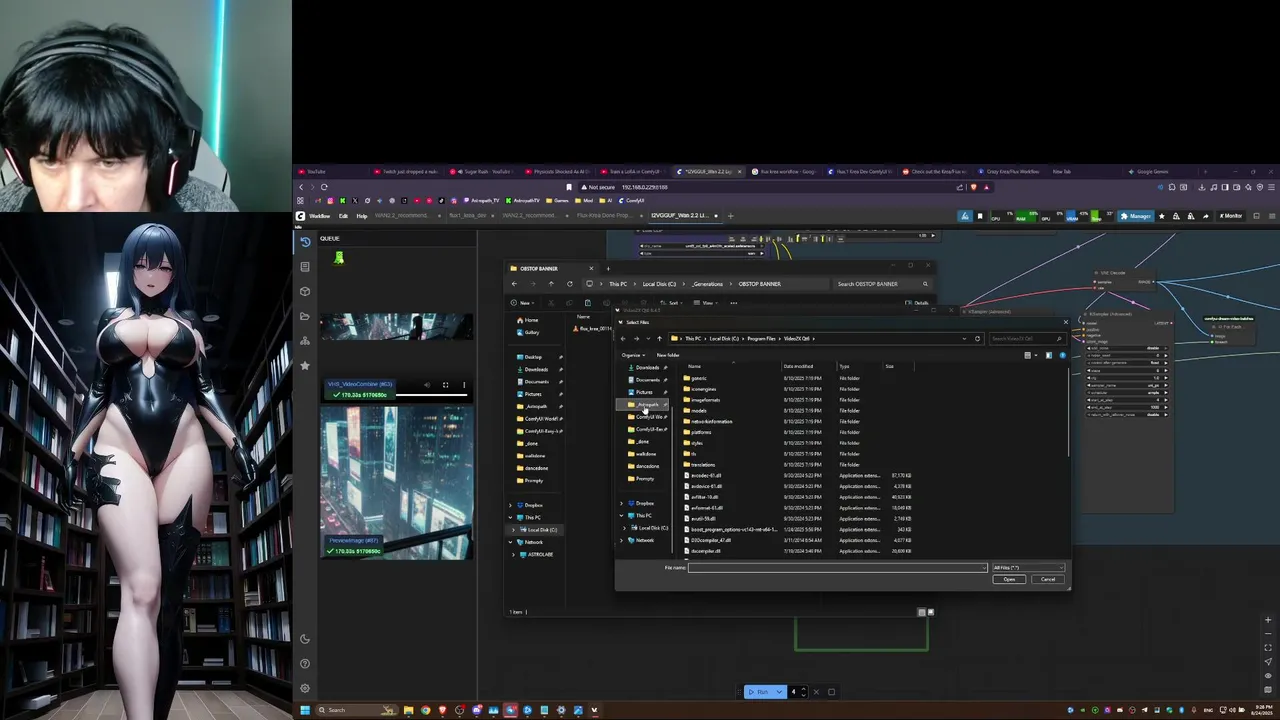
Task: Open the Manager button in ComfyUI top bar
Action: pyautogui.click(x=1136, y=216)
